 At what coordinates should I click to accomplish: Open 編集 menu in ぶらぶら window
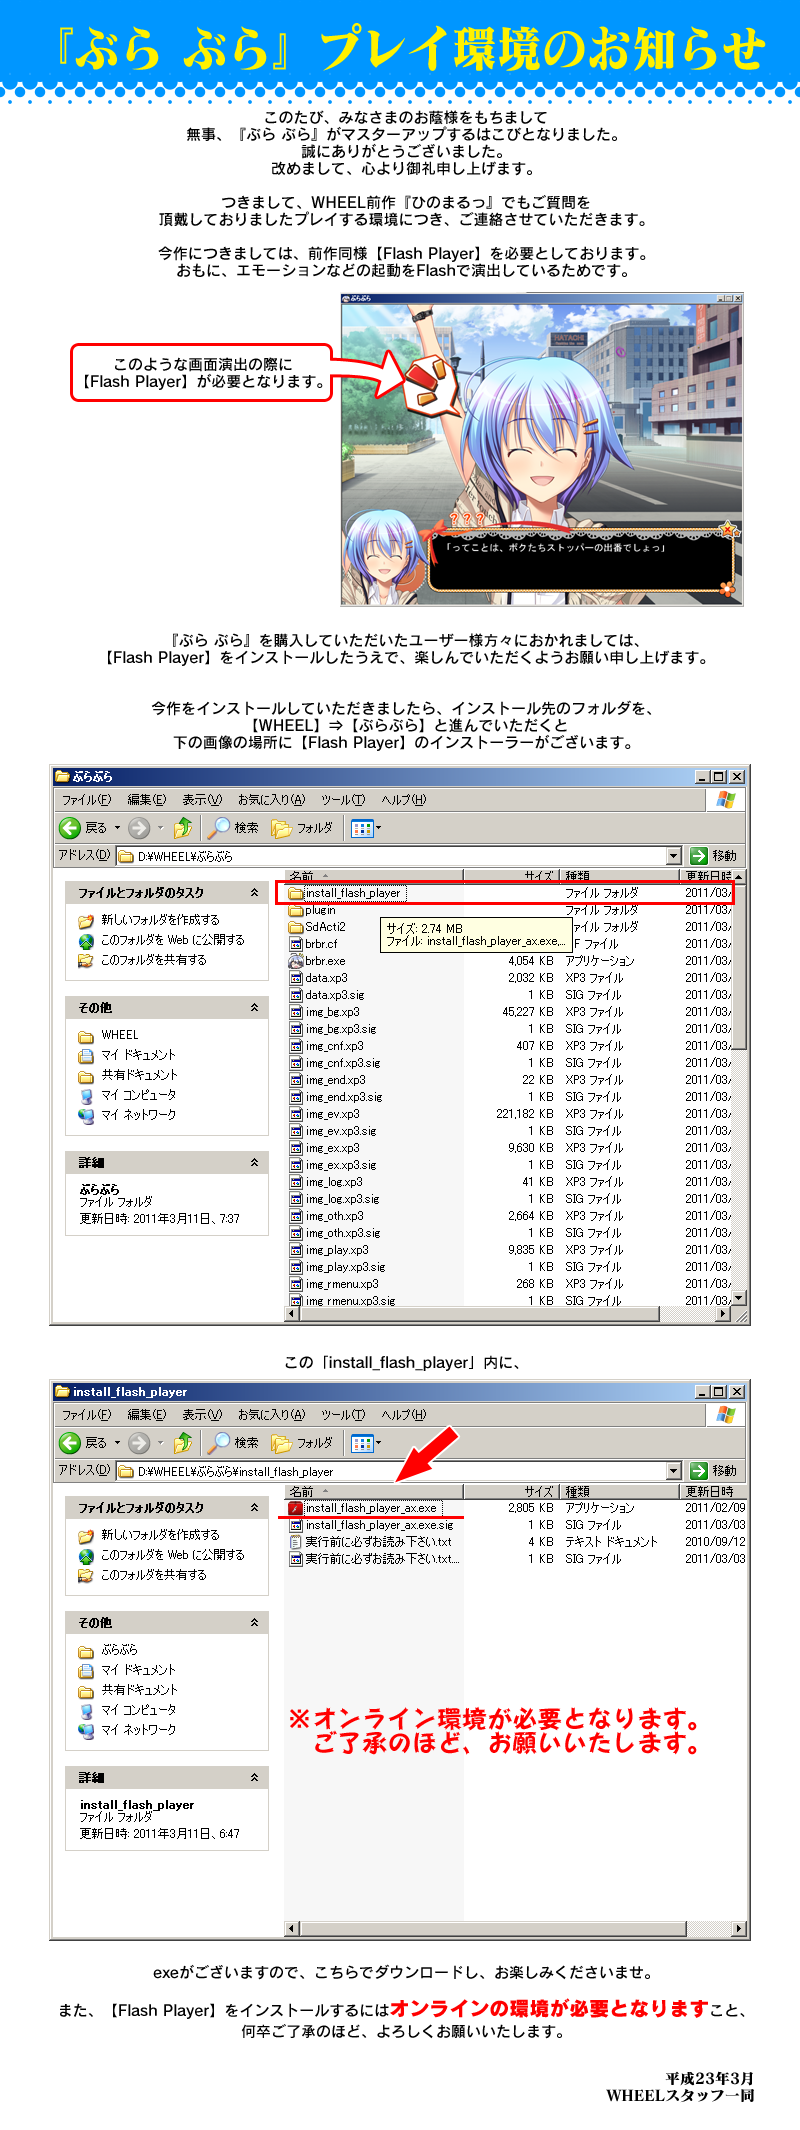click(147, 799)
